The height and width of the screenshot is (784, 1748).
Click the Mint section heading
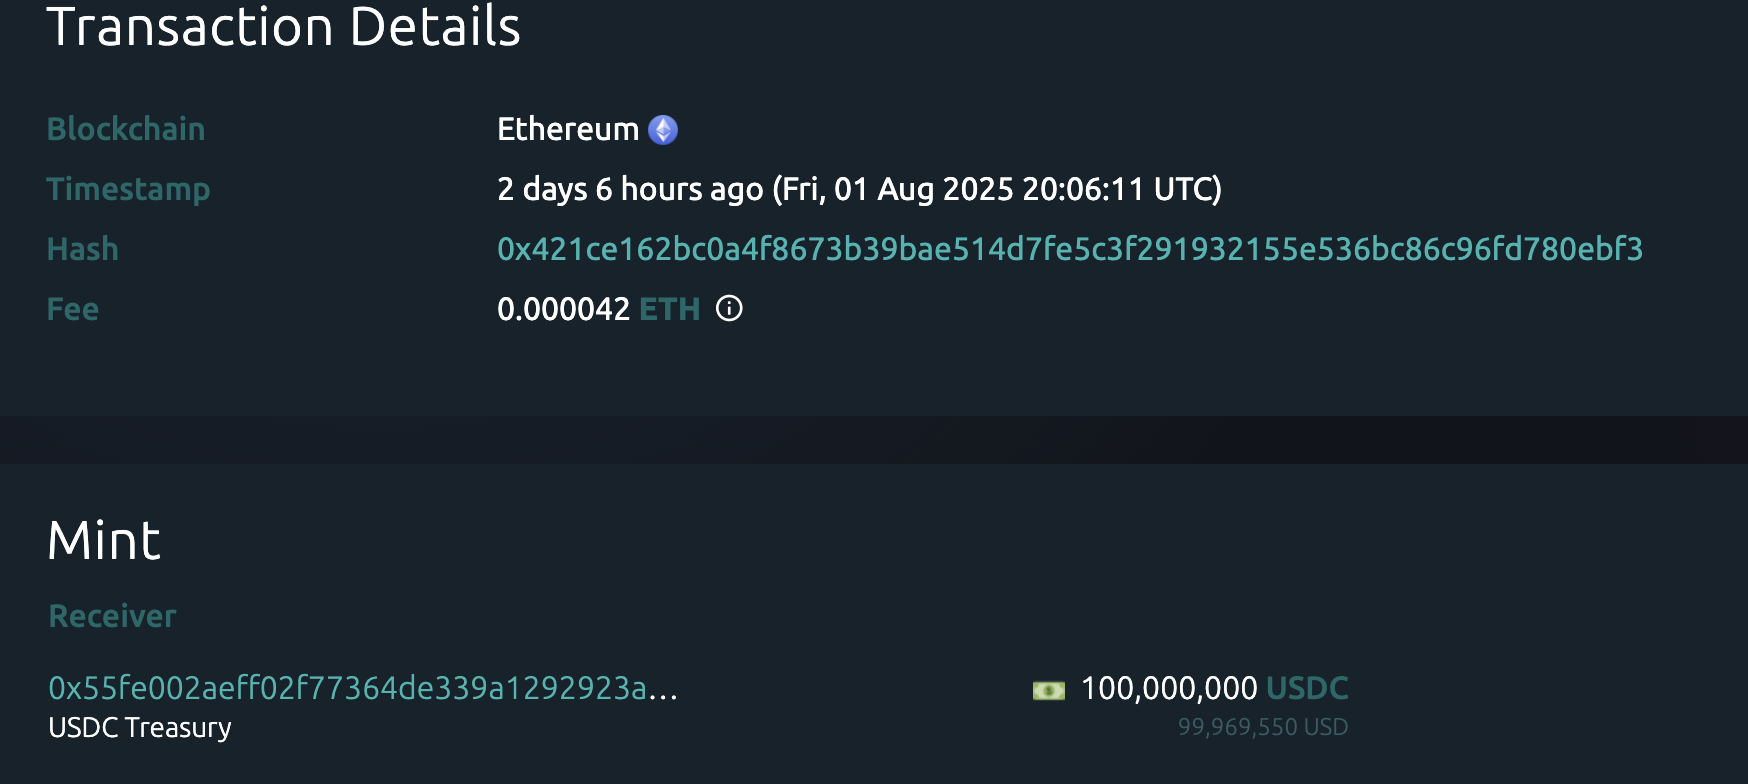[x=104, y=541]
